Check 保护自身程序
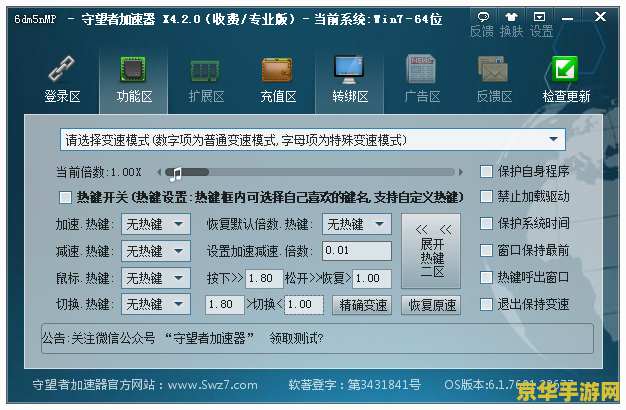The image size is (626, 410). point(486,172)
